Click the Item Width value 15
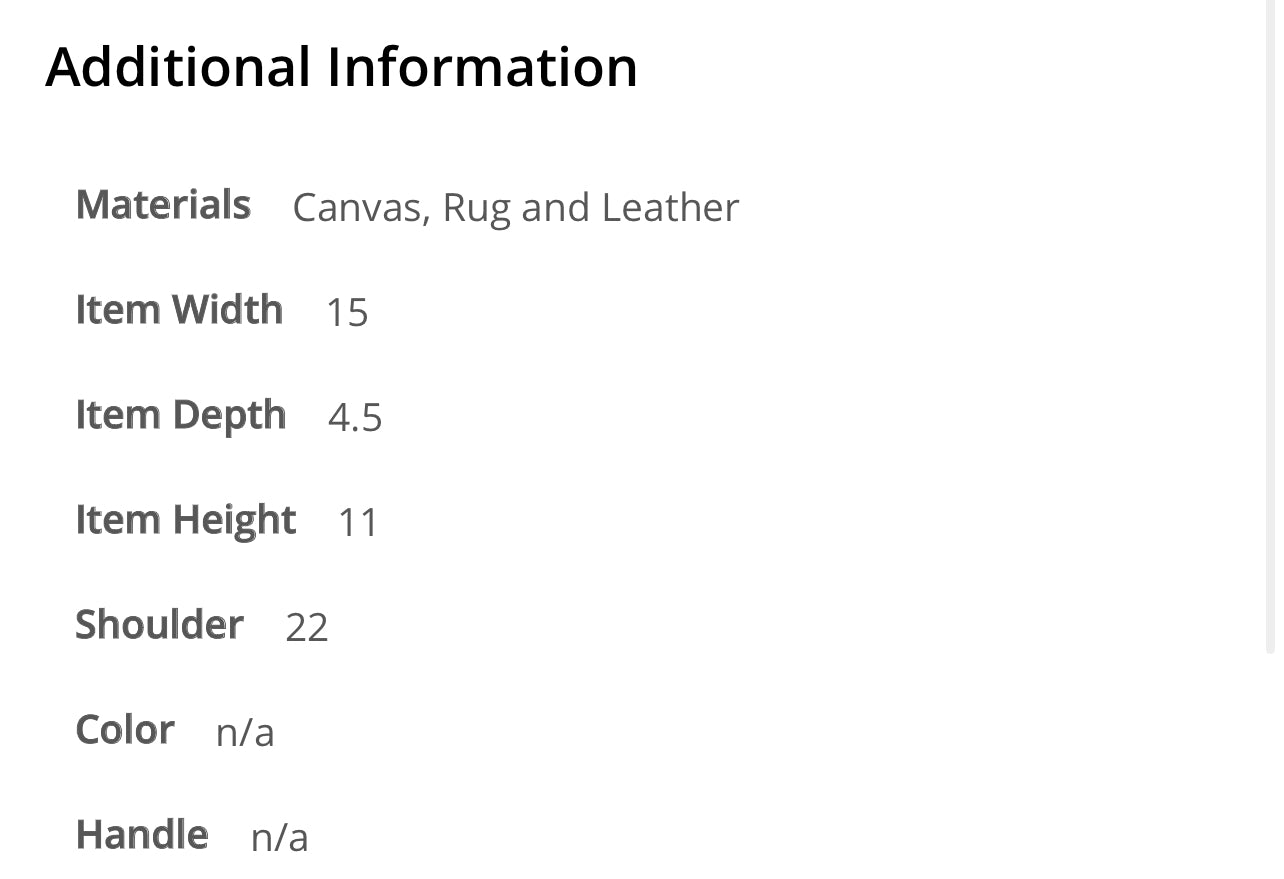Screen dimensions: 1284x879 tap(347, 312)
